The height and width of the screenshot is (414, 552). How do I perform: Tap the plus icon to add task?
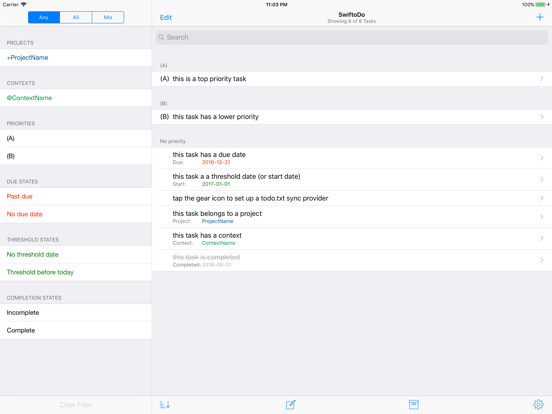(x=539, y=17)
